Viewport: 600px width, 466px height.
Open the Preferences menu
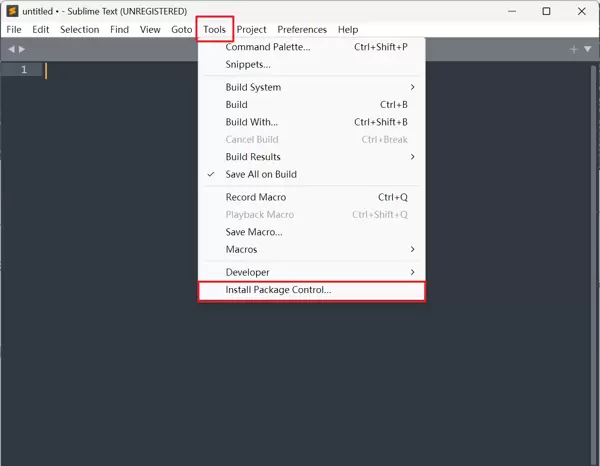click(x=302, y=30)
